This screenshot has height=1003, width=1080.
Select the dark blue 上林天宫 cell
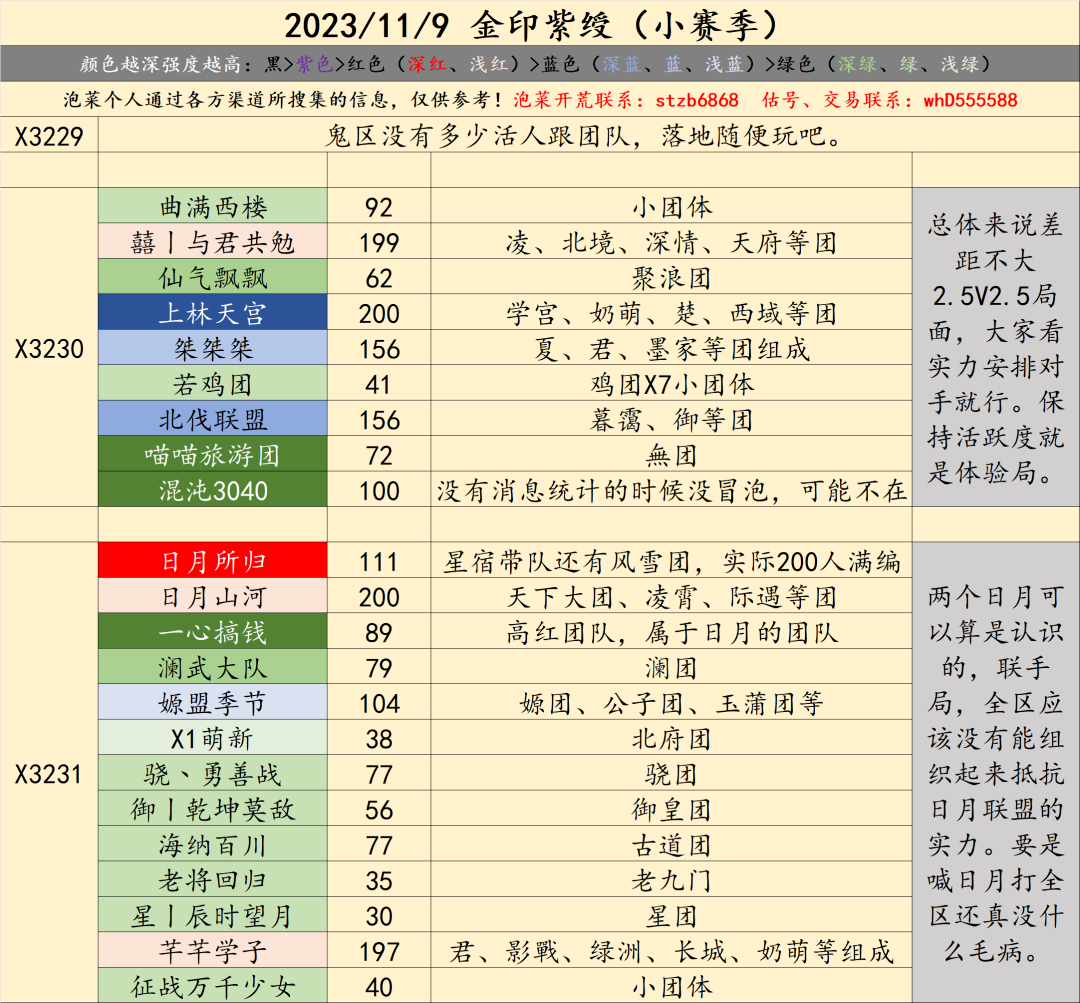point(213,312)
